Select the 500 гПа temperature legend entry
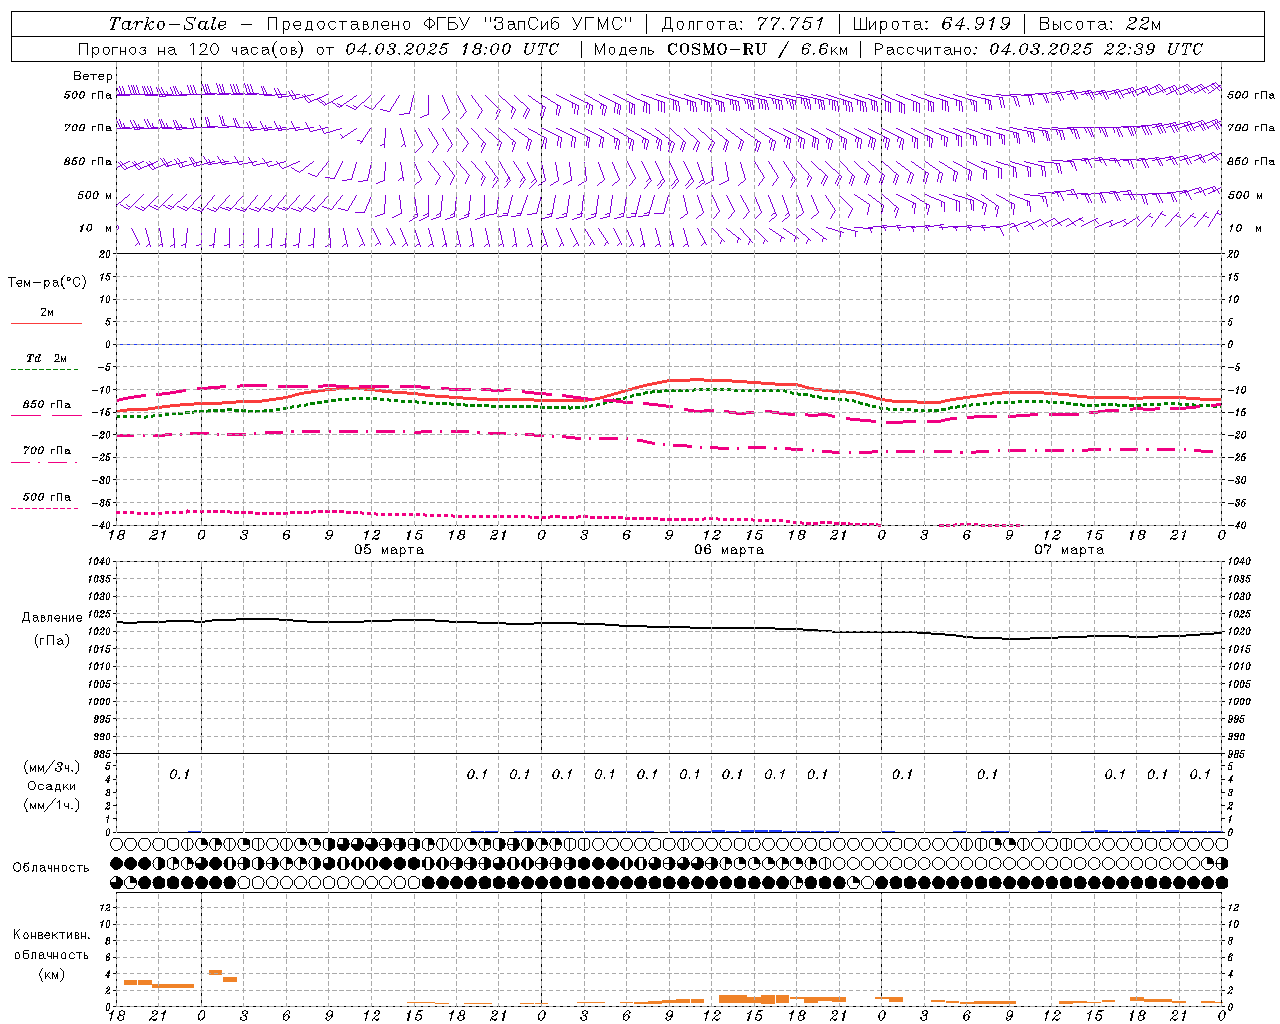The height and width of the screenshot is (1024, 1280). (46, 497)
